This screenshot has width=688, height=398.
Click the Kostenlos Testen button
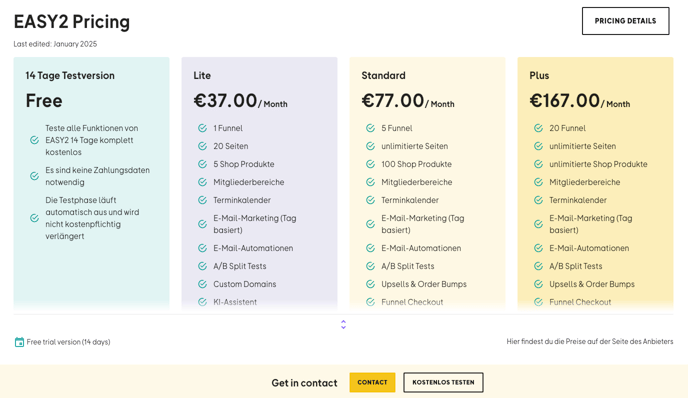pos(443,382)
